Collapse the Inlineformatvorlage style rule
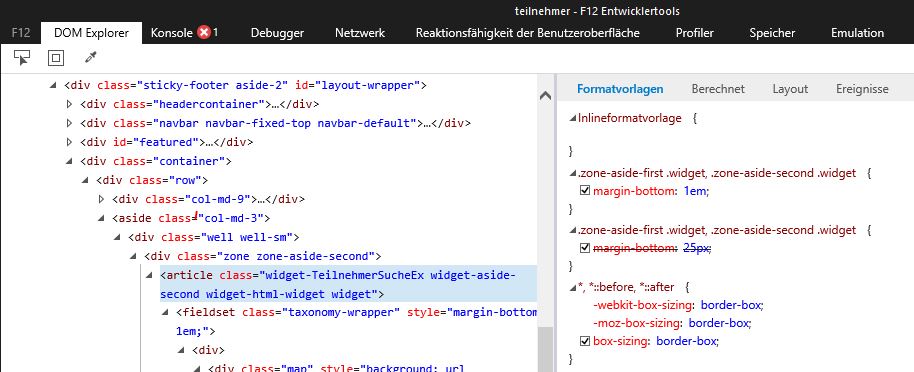This screenshot has height=372, width=914. 572,118
